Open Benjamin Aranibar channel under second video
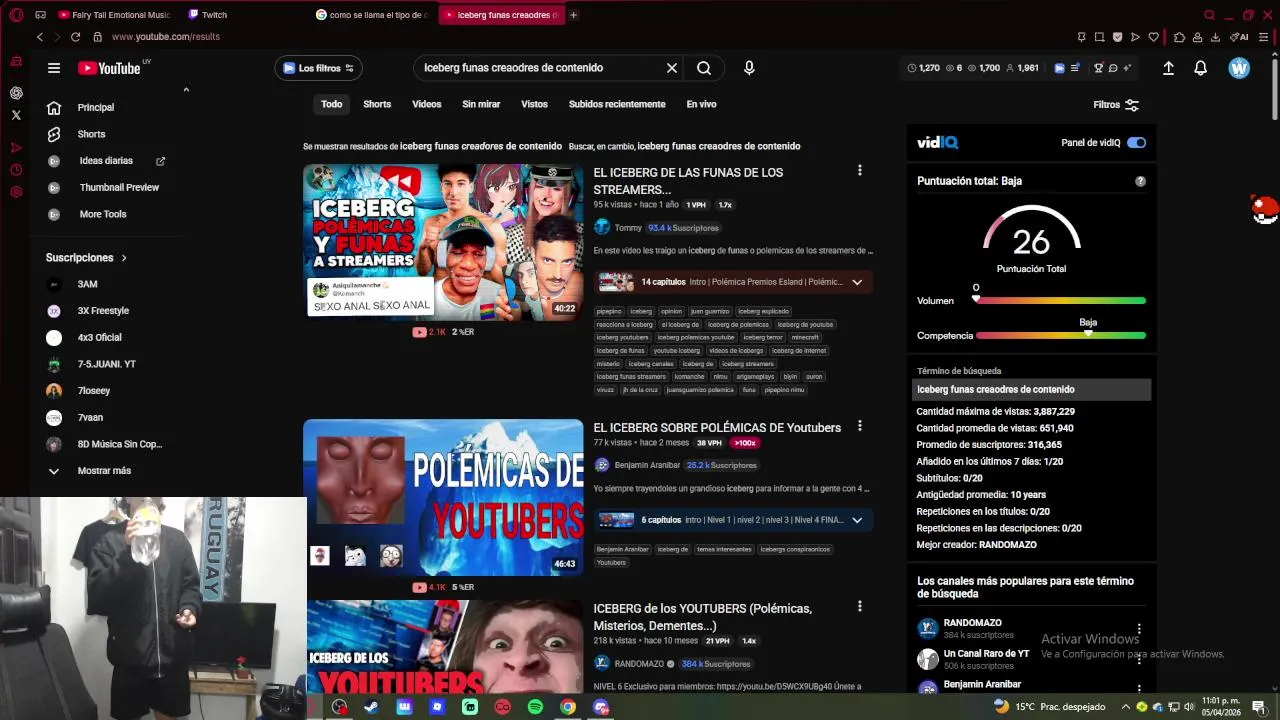This screenshot has height=720, width=1280. pos(647,465)
